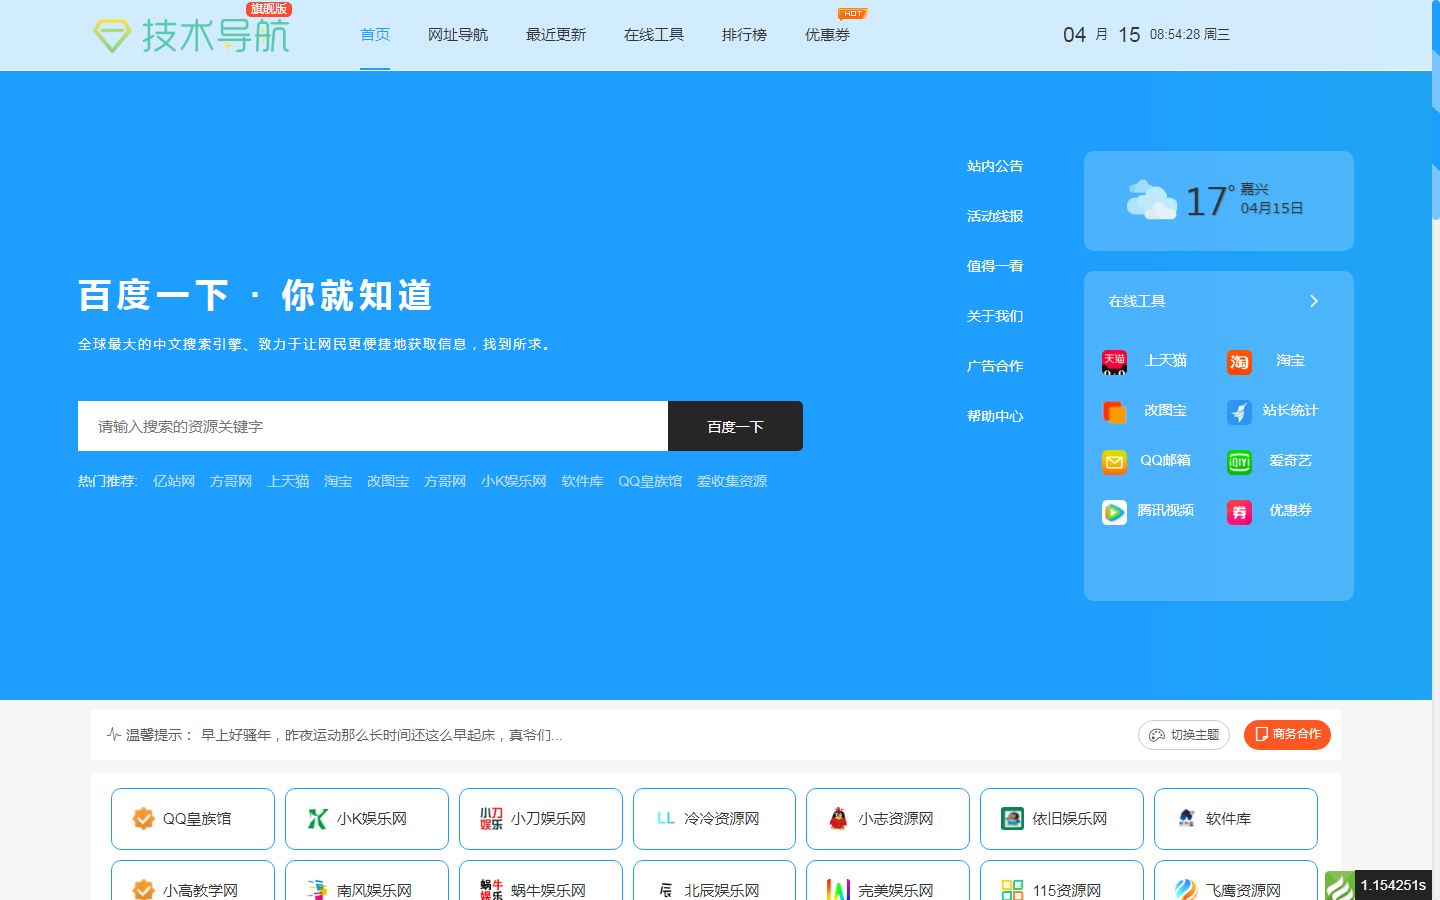This screenshot has height=900, width=1440.
Task: Click the orange 商务合作 button
Action: click(1287, 735)
